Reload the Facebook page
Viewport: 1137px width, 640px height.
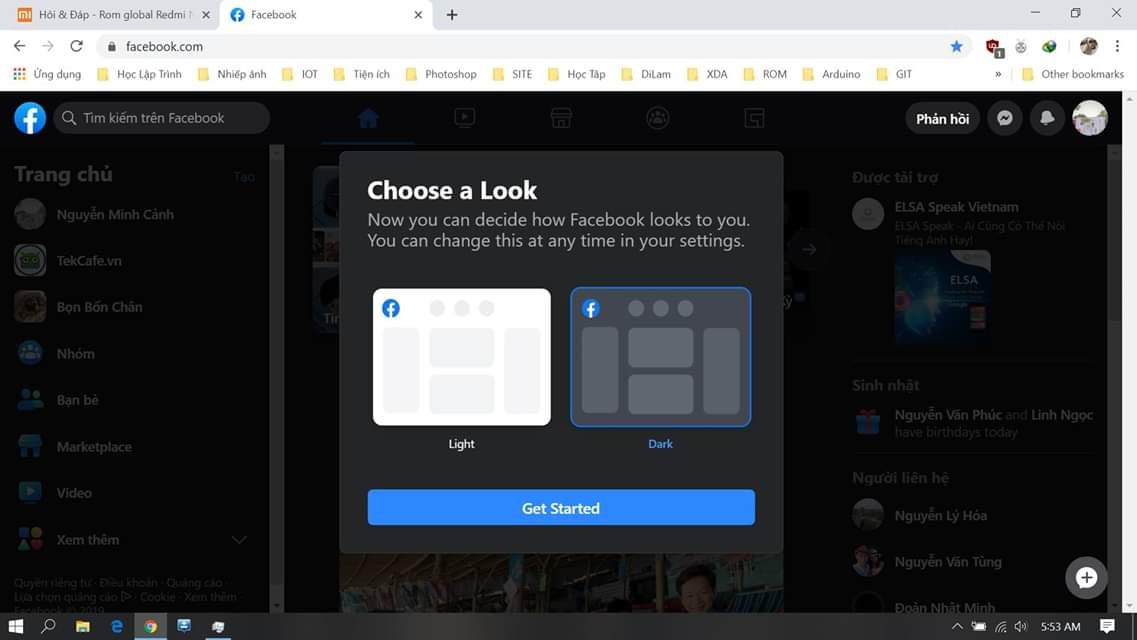[x=76, y=46]
